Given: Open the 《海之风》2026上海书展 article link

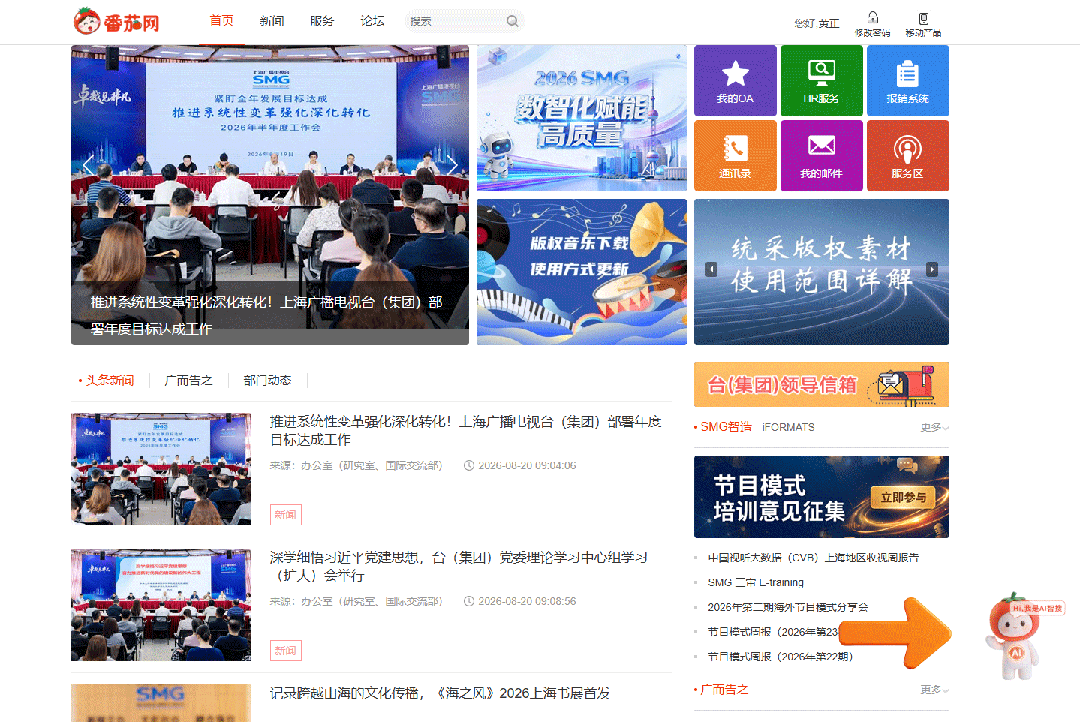Looking at the screenshot, I should 439,693.
